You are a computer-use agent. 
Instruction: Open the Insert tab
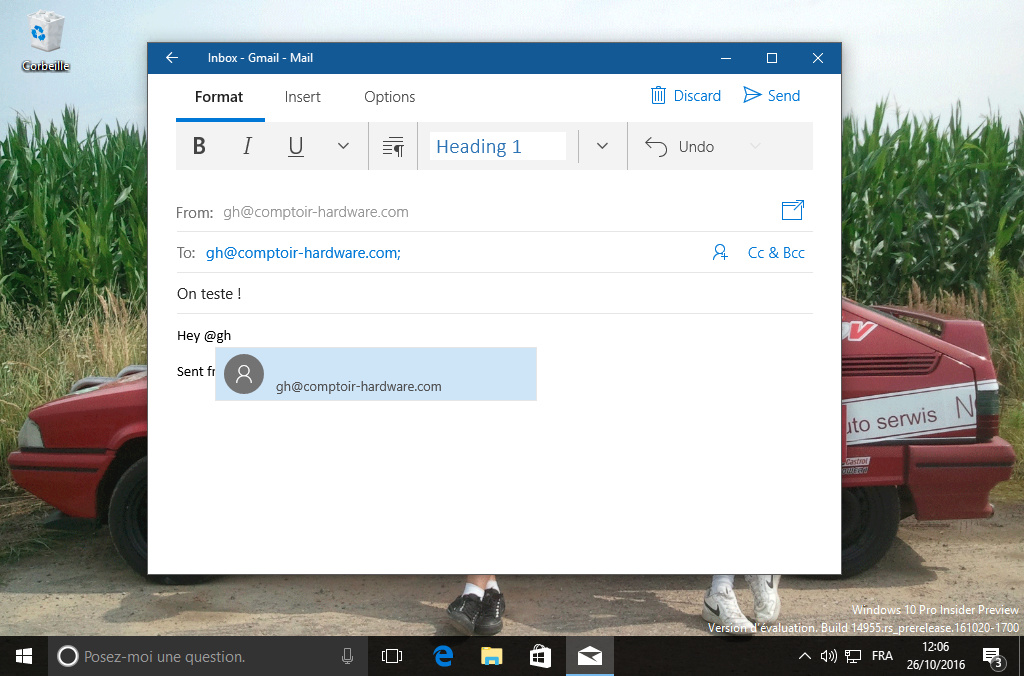click(x=302, y=97)
